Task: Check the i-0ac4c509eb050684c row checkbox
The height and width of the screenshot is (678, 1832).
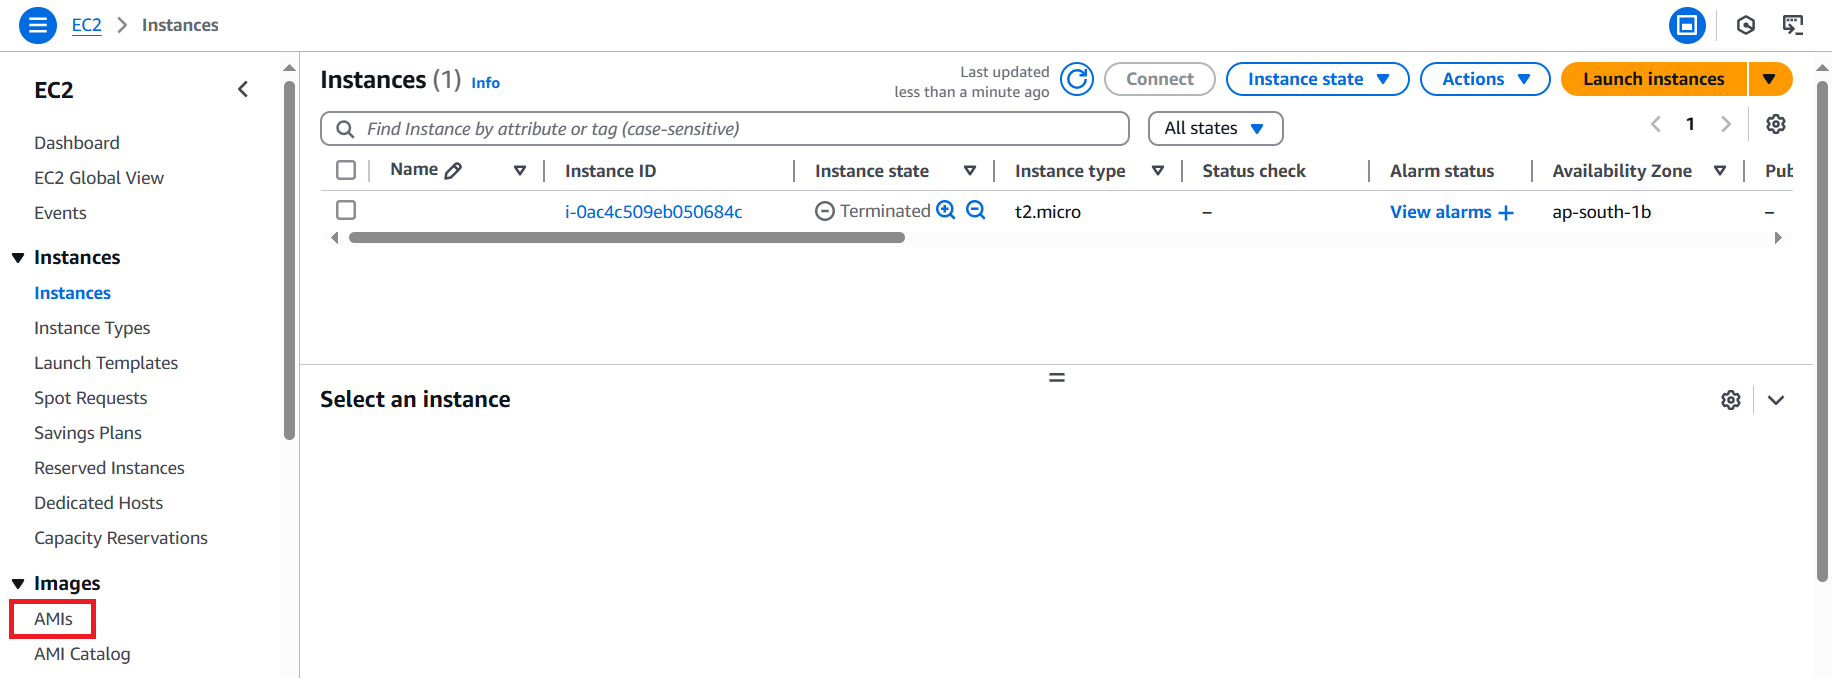Action: tap(346, 210)
